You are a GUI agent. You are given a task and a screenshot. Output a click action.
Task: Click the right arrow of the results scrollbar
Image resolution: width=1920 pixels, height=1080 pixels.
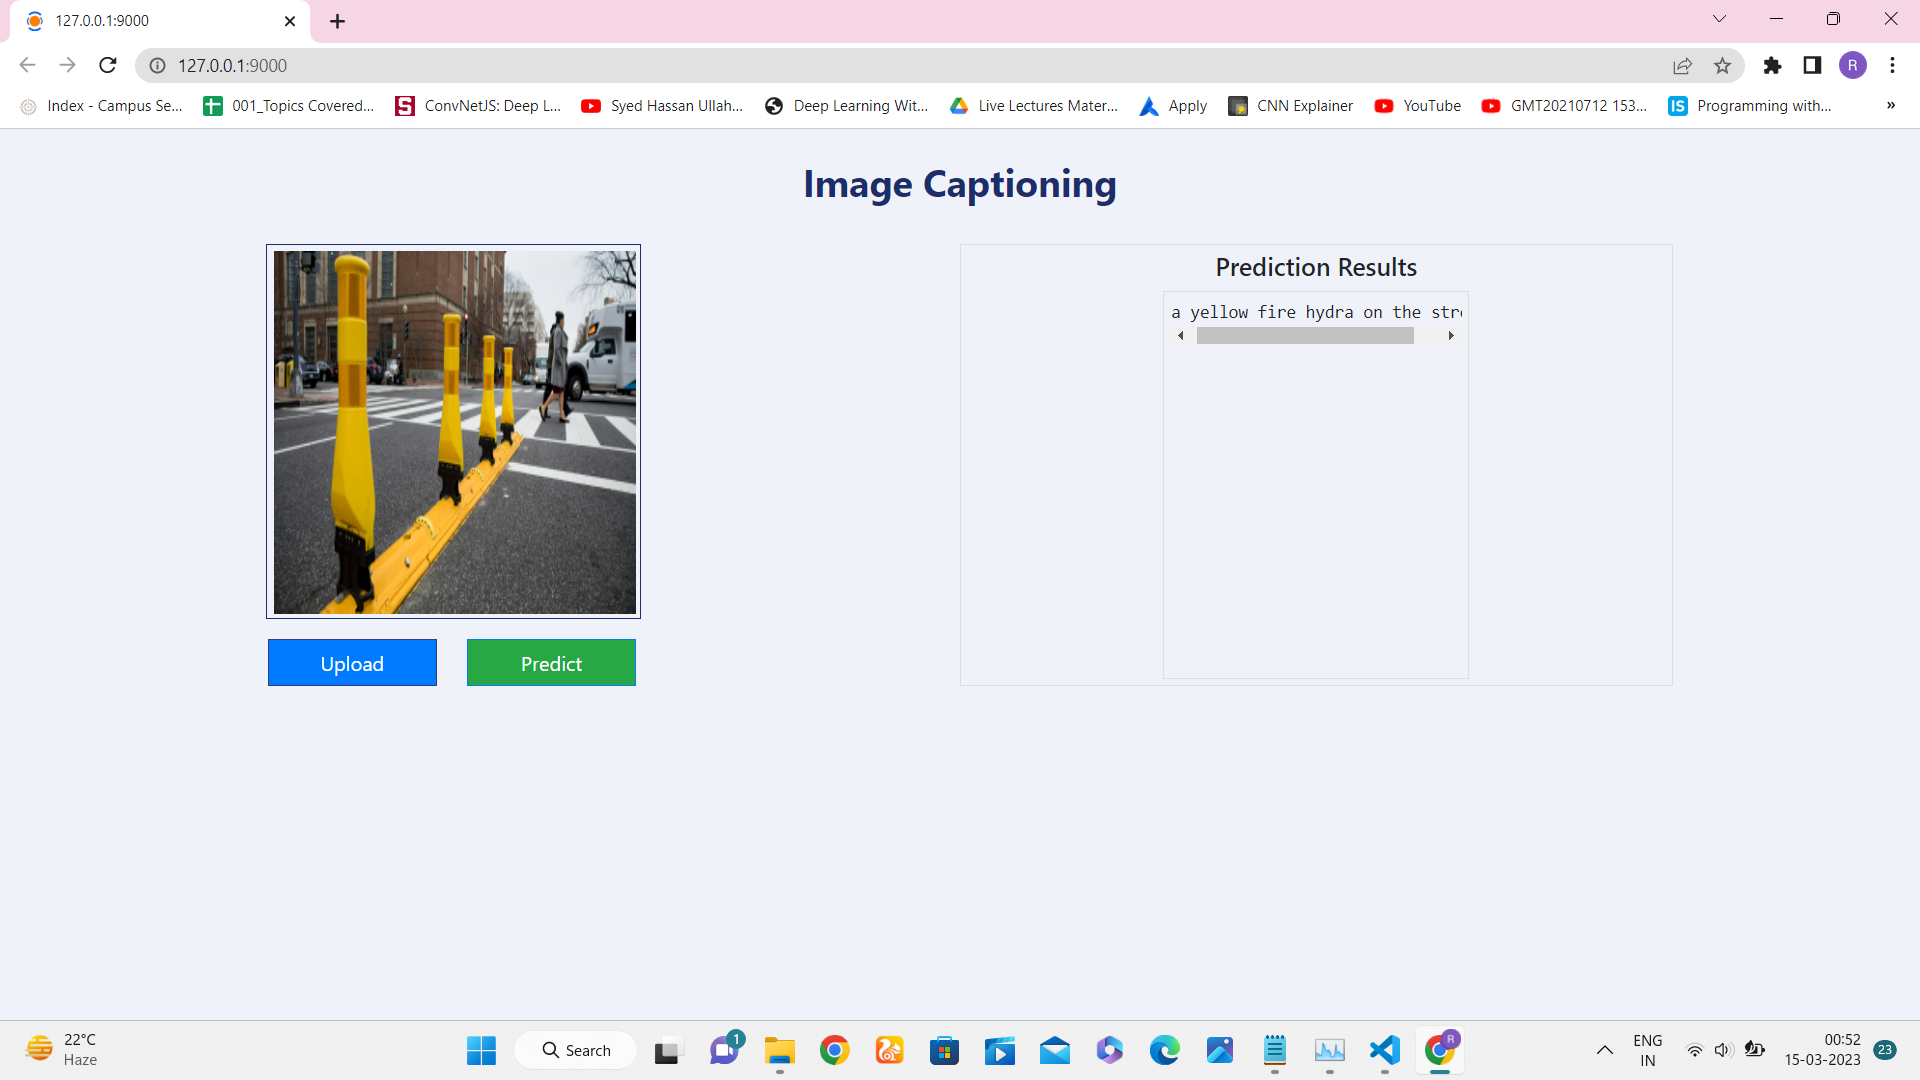pyautogui.click(x=1451, y=336)
